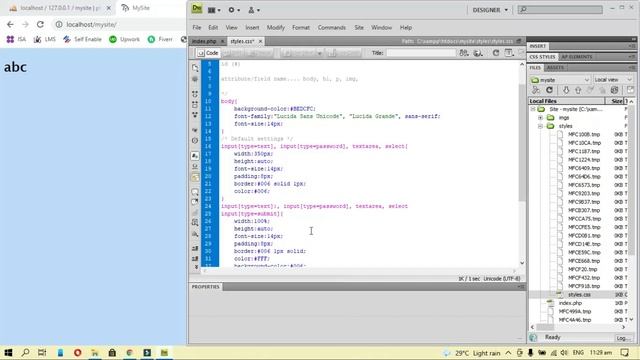Open the Edit menu
Image resolution: width=640 pixels, height=360 pixels.
[x=213, y=27]
